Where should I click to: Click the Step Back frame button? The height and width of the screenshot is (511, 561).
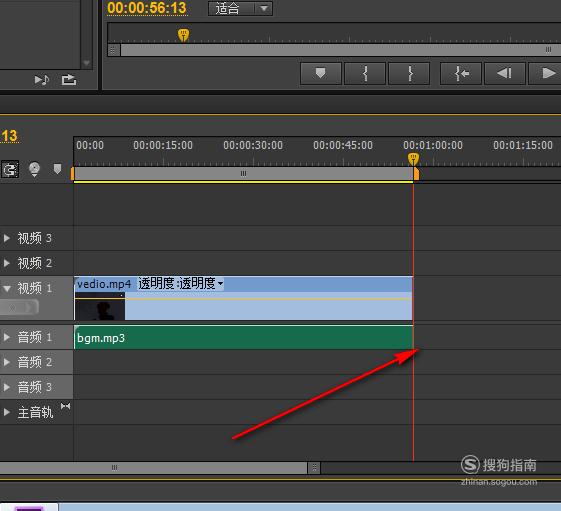tap(505, 73)
